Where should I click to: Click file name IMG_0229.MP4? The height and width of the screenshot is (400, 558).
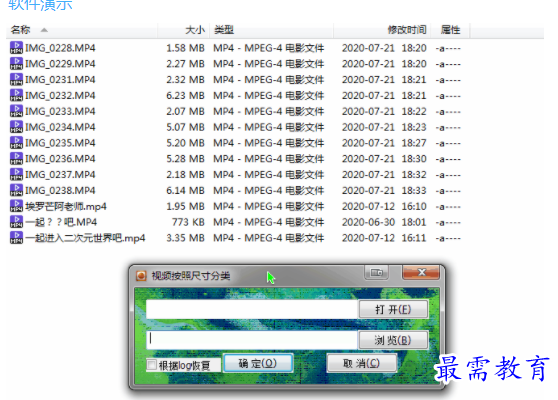[60, 64]
